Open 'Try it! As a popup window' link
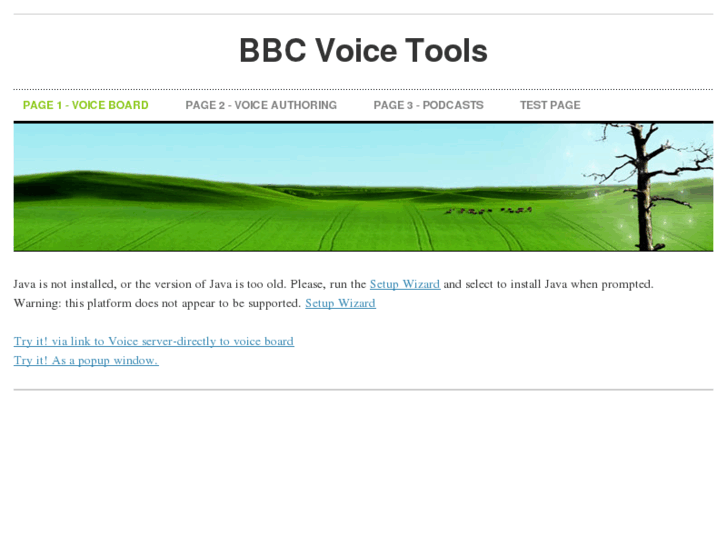Viewport: 727px width, 545px height. pyautogui.click(x=86, y=360)
